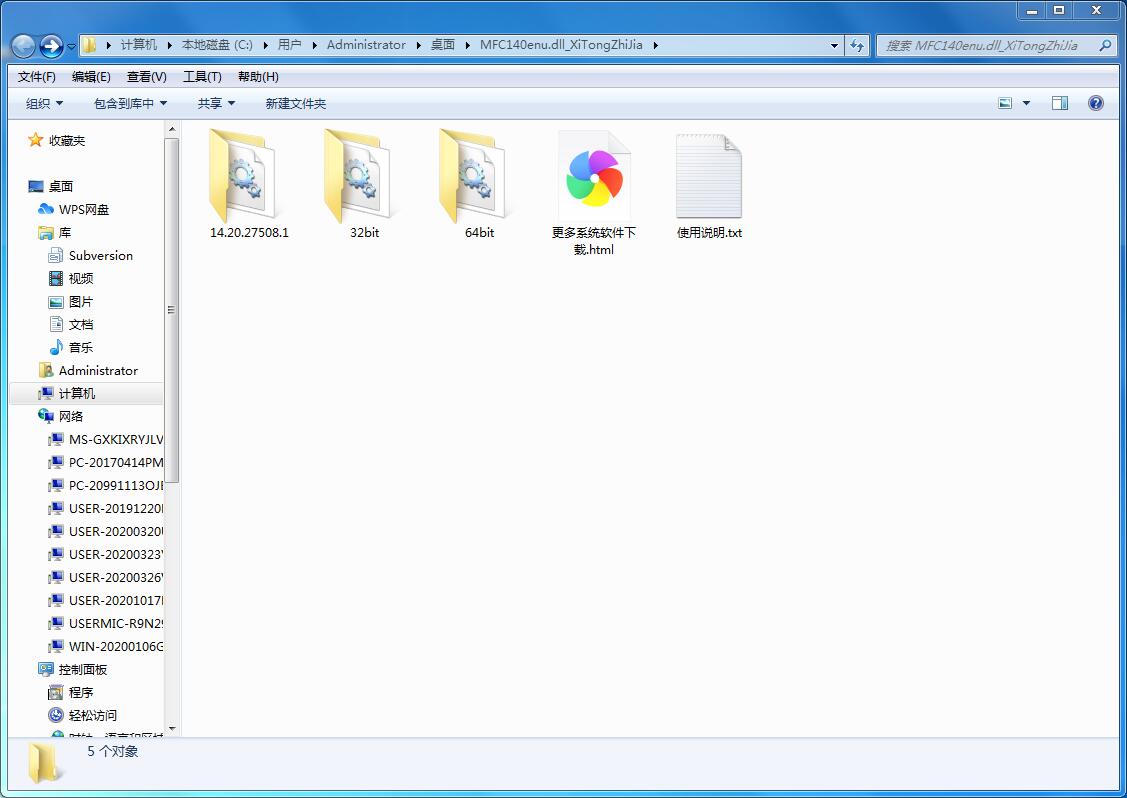The image size is (1127, 798).
Task: Open the 工具(T) menu
Action: point(202,76)
